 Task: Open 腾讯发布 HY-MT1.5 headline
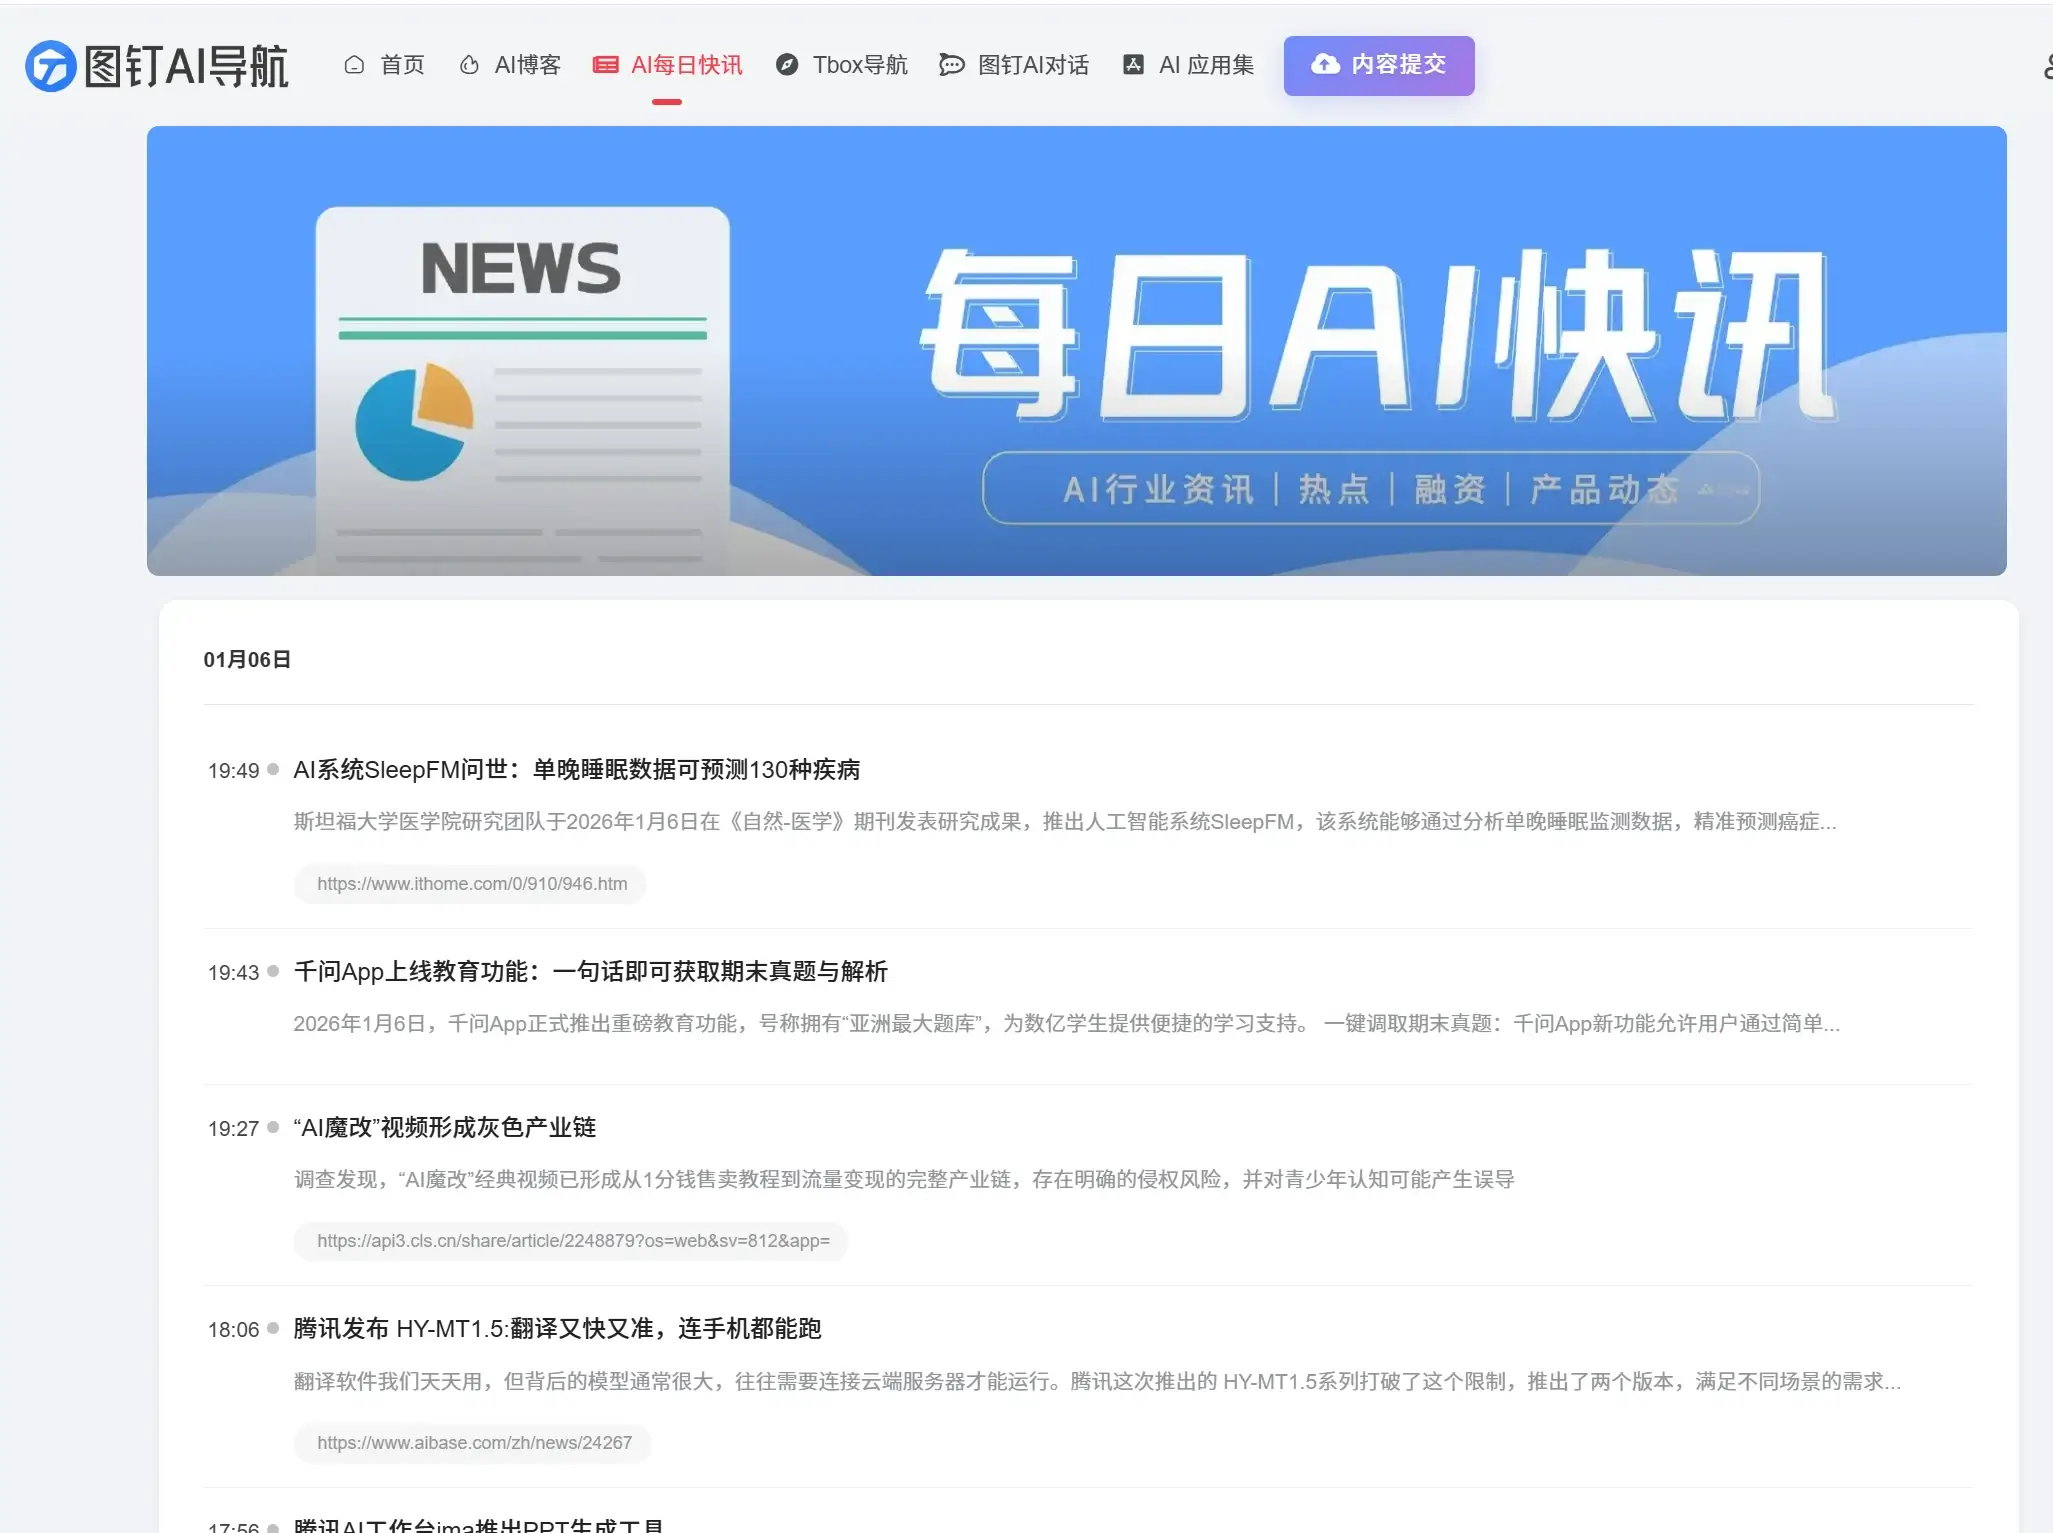(557, 1329)
